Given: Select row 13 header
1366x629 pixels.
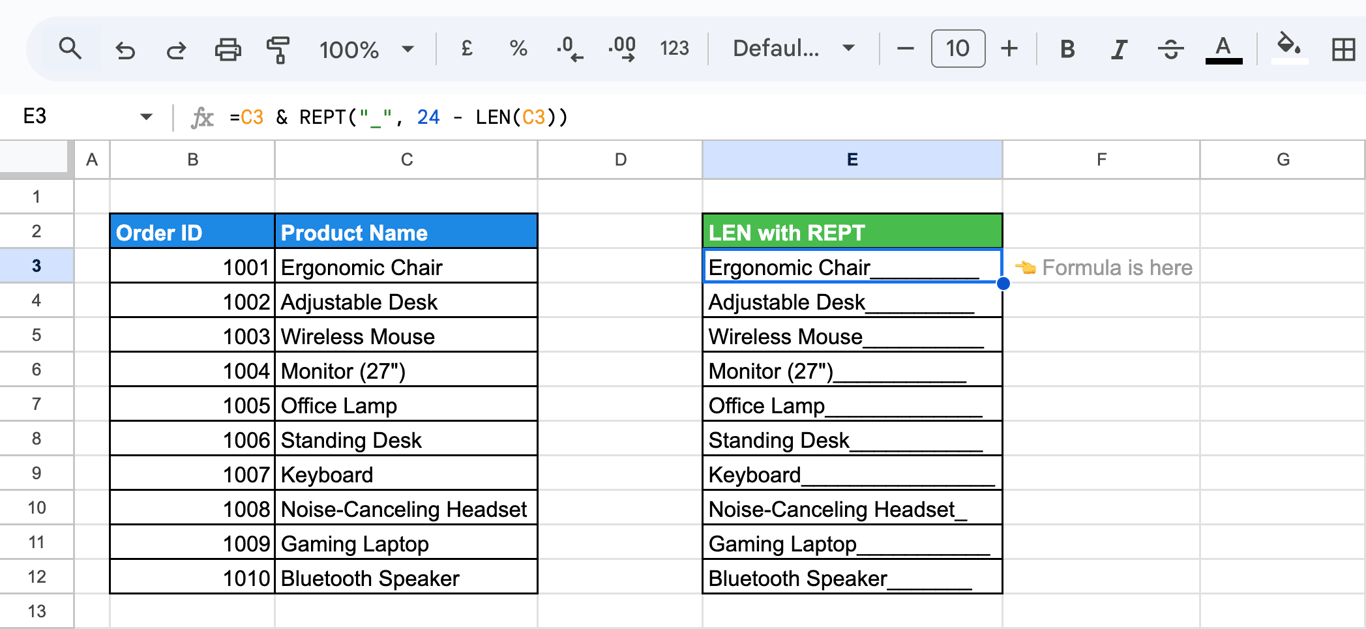Looking at the screenshot, I should tap(37, 611).
